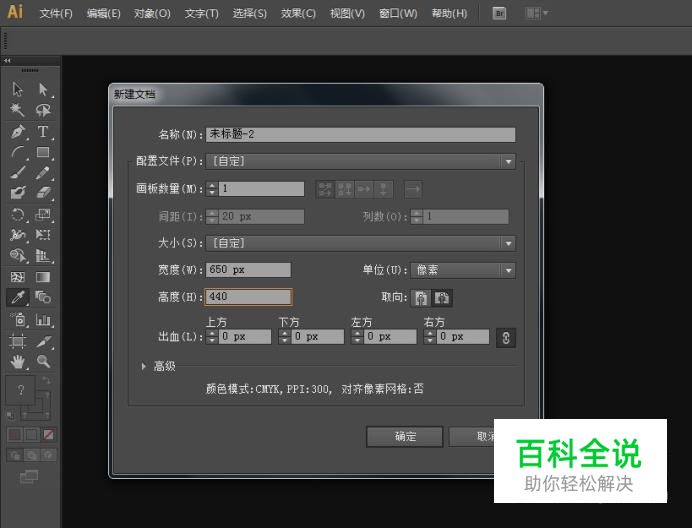
Task: Open the 窗口(W) menu
Action: click(398, 13)
